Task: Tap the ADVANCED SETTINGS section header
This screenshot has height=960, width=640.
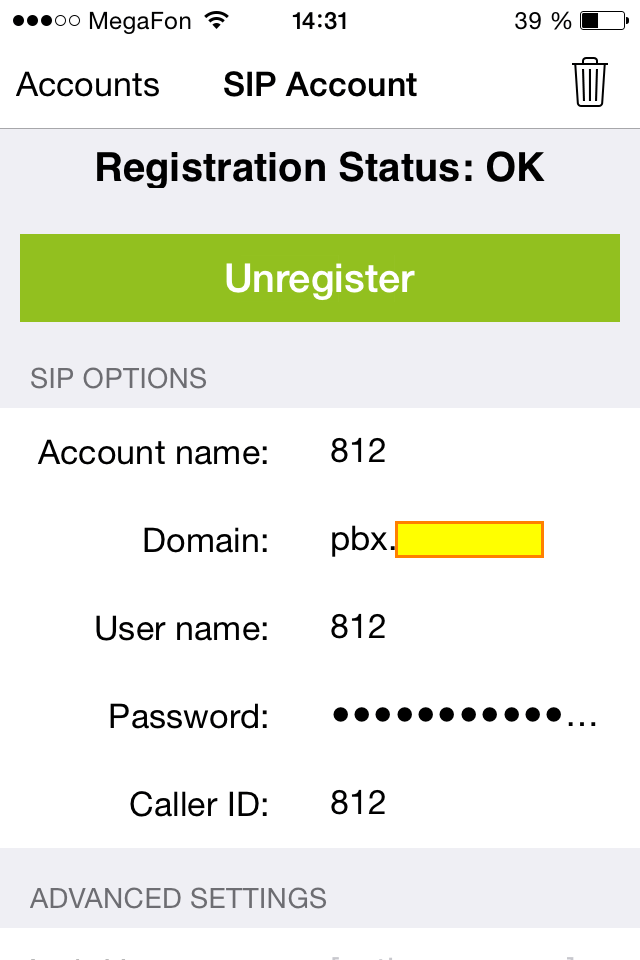Action: (178, 898)
